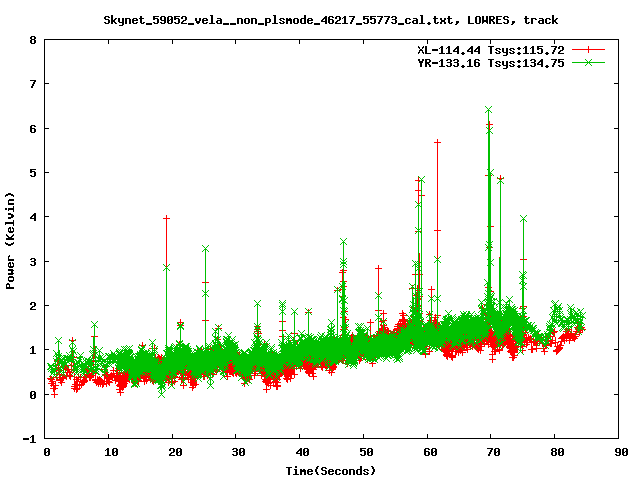Click the x-axis tick label 0
Viewport: 640px width, 480px height.
point(47,452)
